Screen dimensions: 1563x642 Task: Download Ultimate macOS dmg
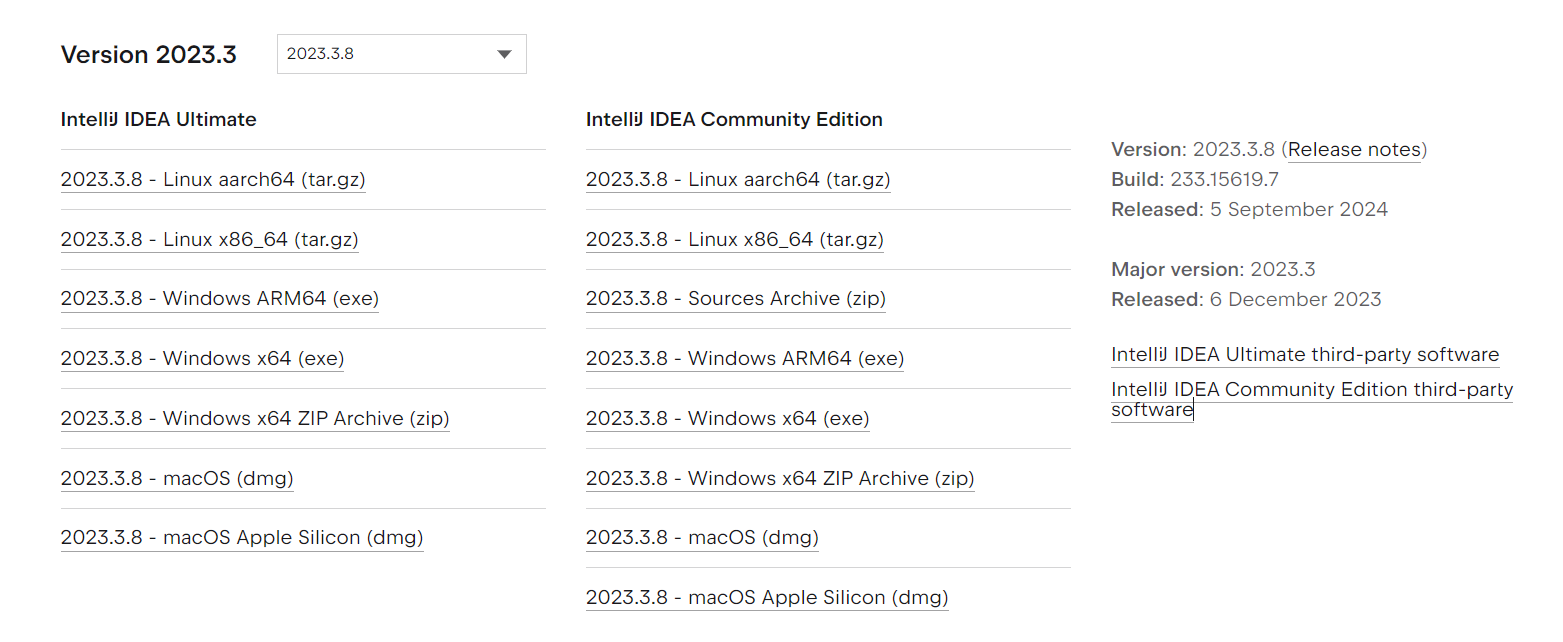(x=177, y=478)
